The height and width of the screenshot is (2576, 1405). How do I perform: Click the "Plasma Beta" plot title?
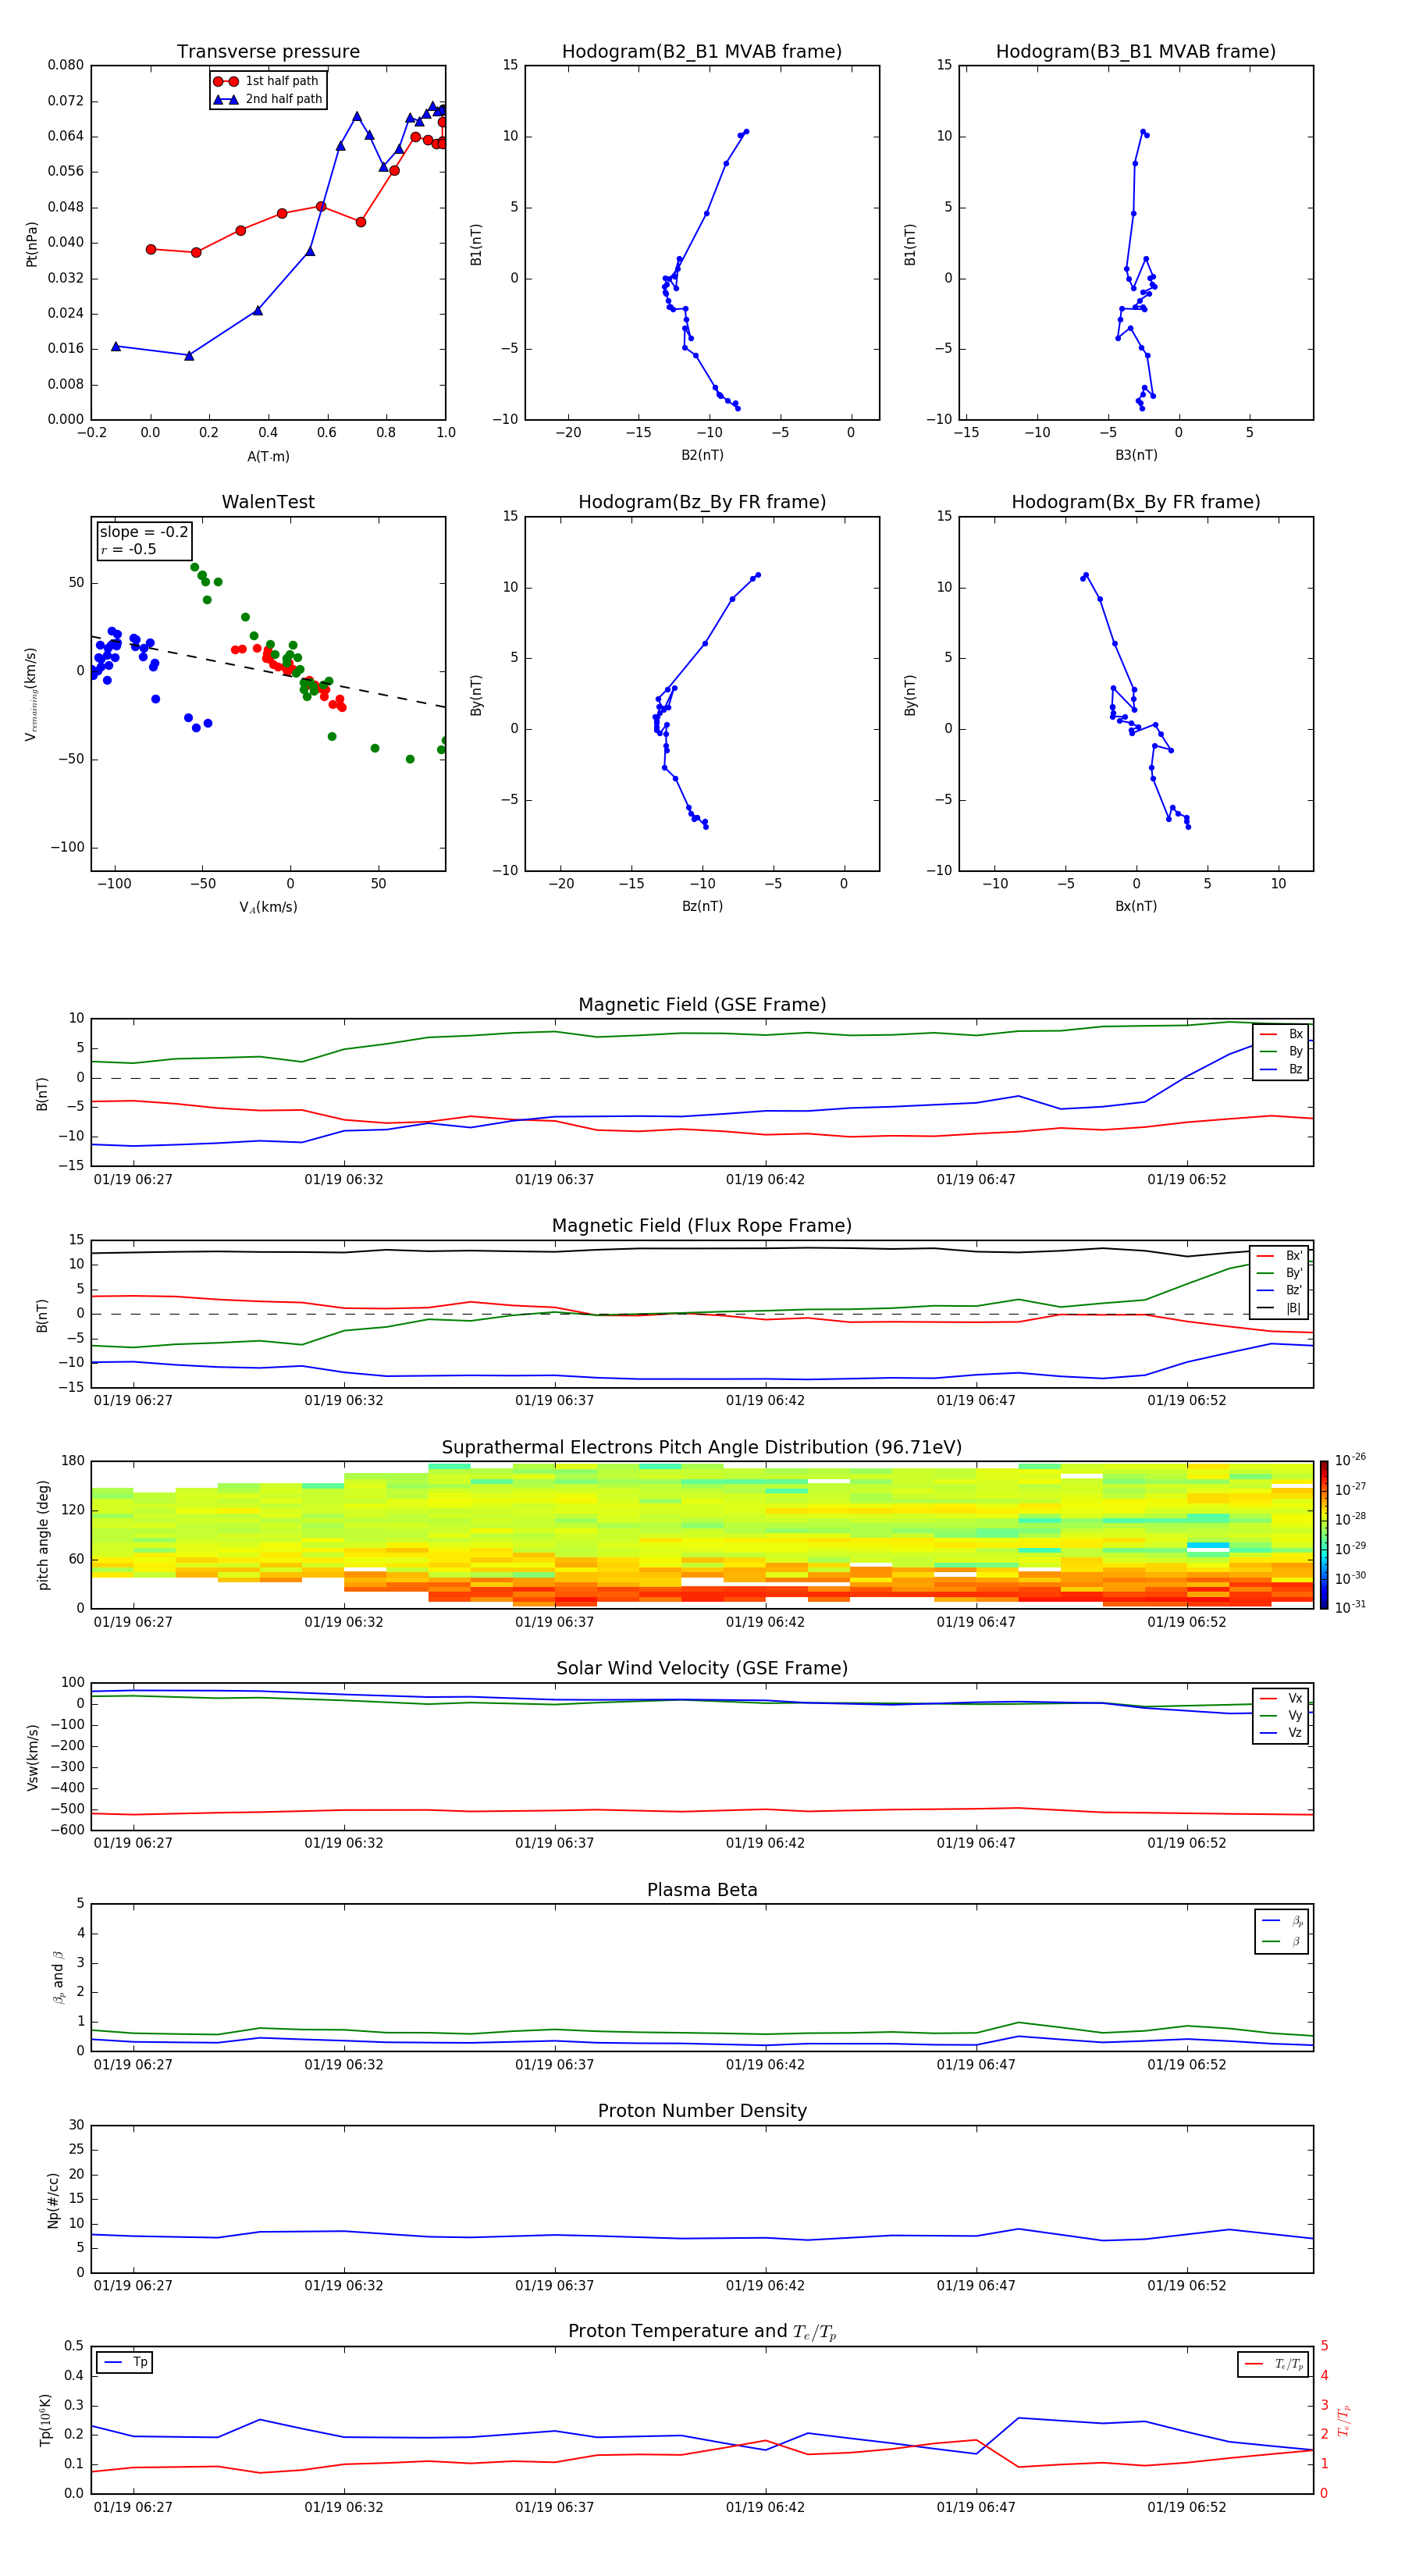702,1891
